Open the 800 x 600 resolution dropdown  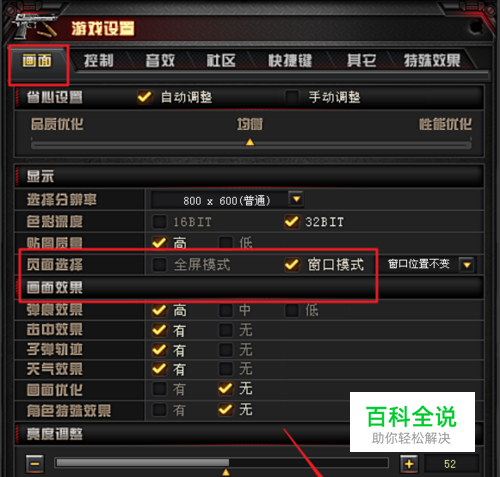click(x=296, y=199)
